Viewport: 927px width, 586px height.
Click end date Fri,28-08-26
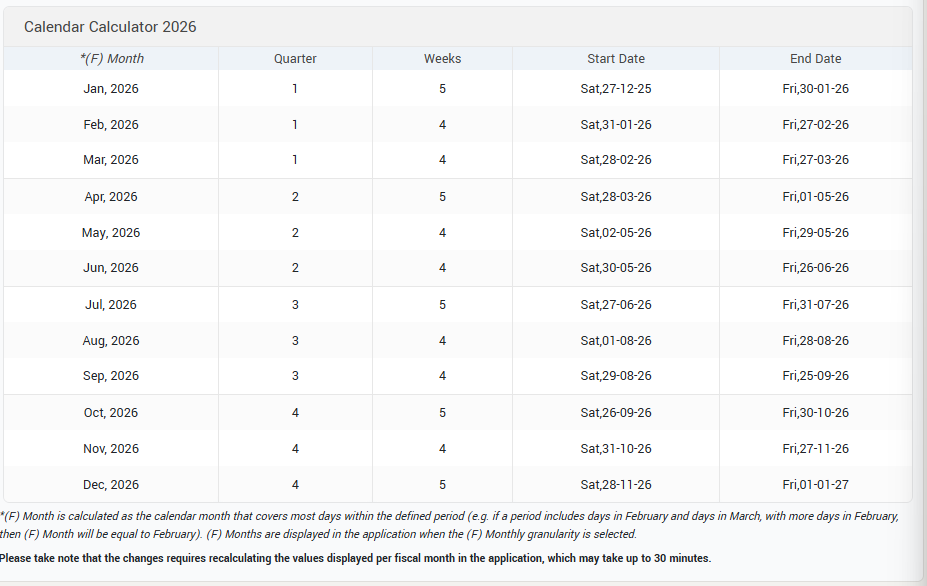tap(815, 341)
